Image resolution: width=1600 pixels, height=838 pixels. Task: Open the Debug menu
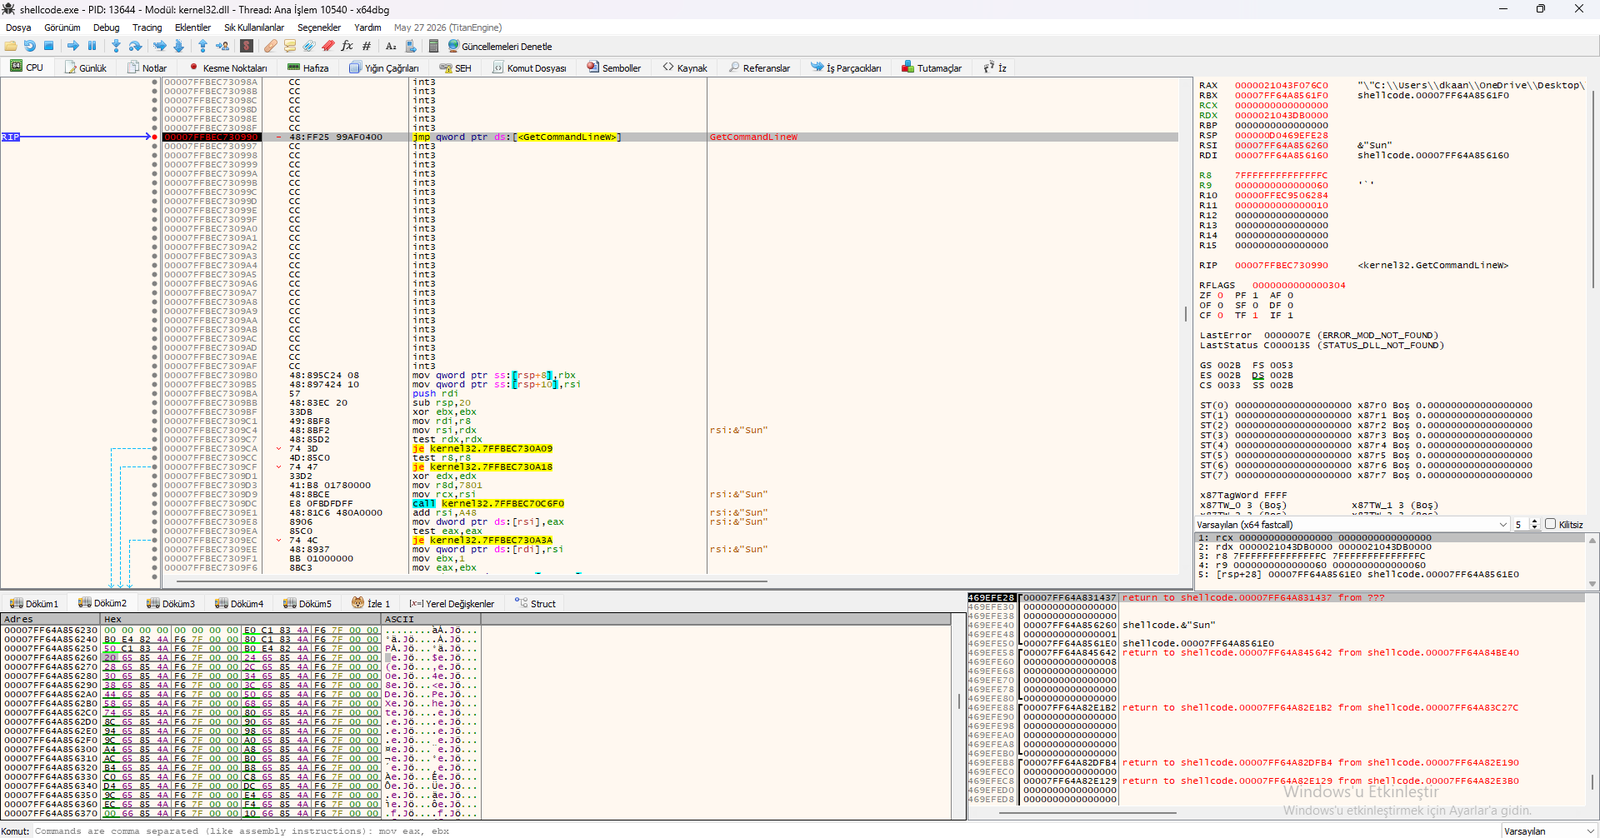pos(106,28)
